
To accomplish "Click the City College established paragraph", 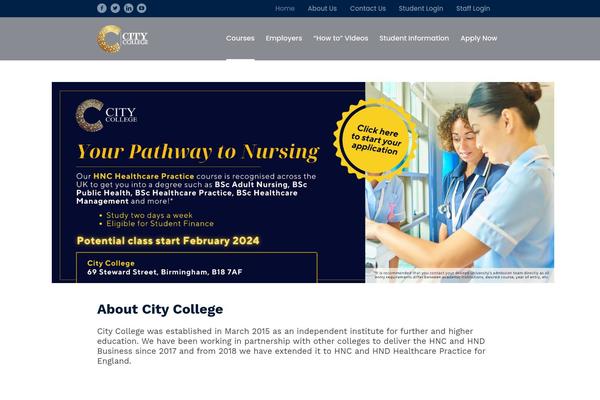I will [291, 346].
